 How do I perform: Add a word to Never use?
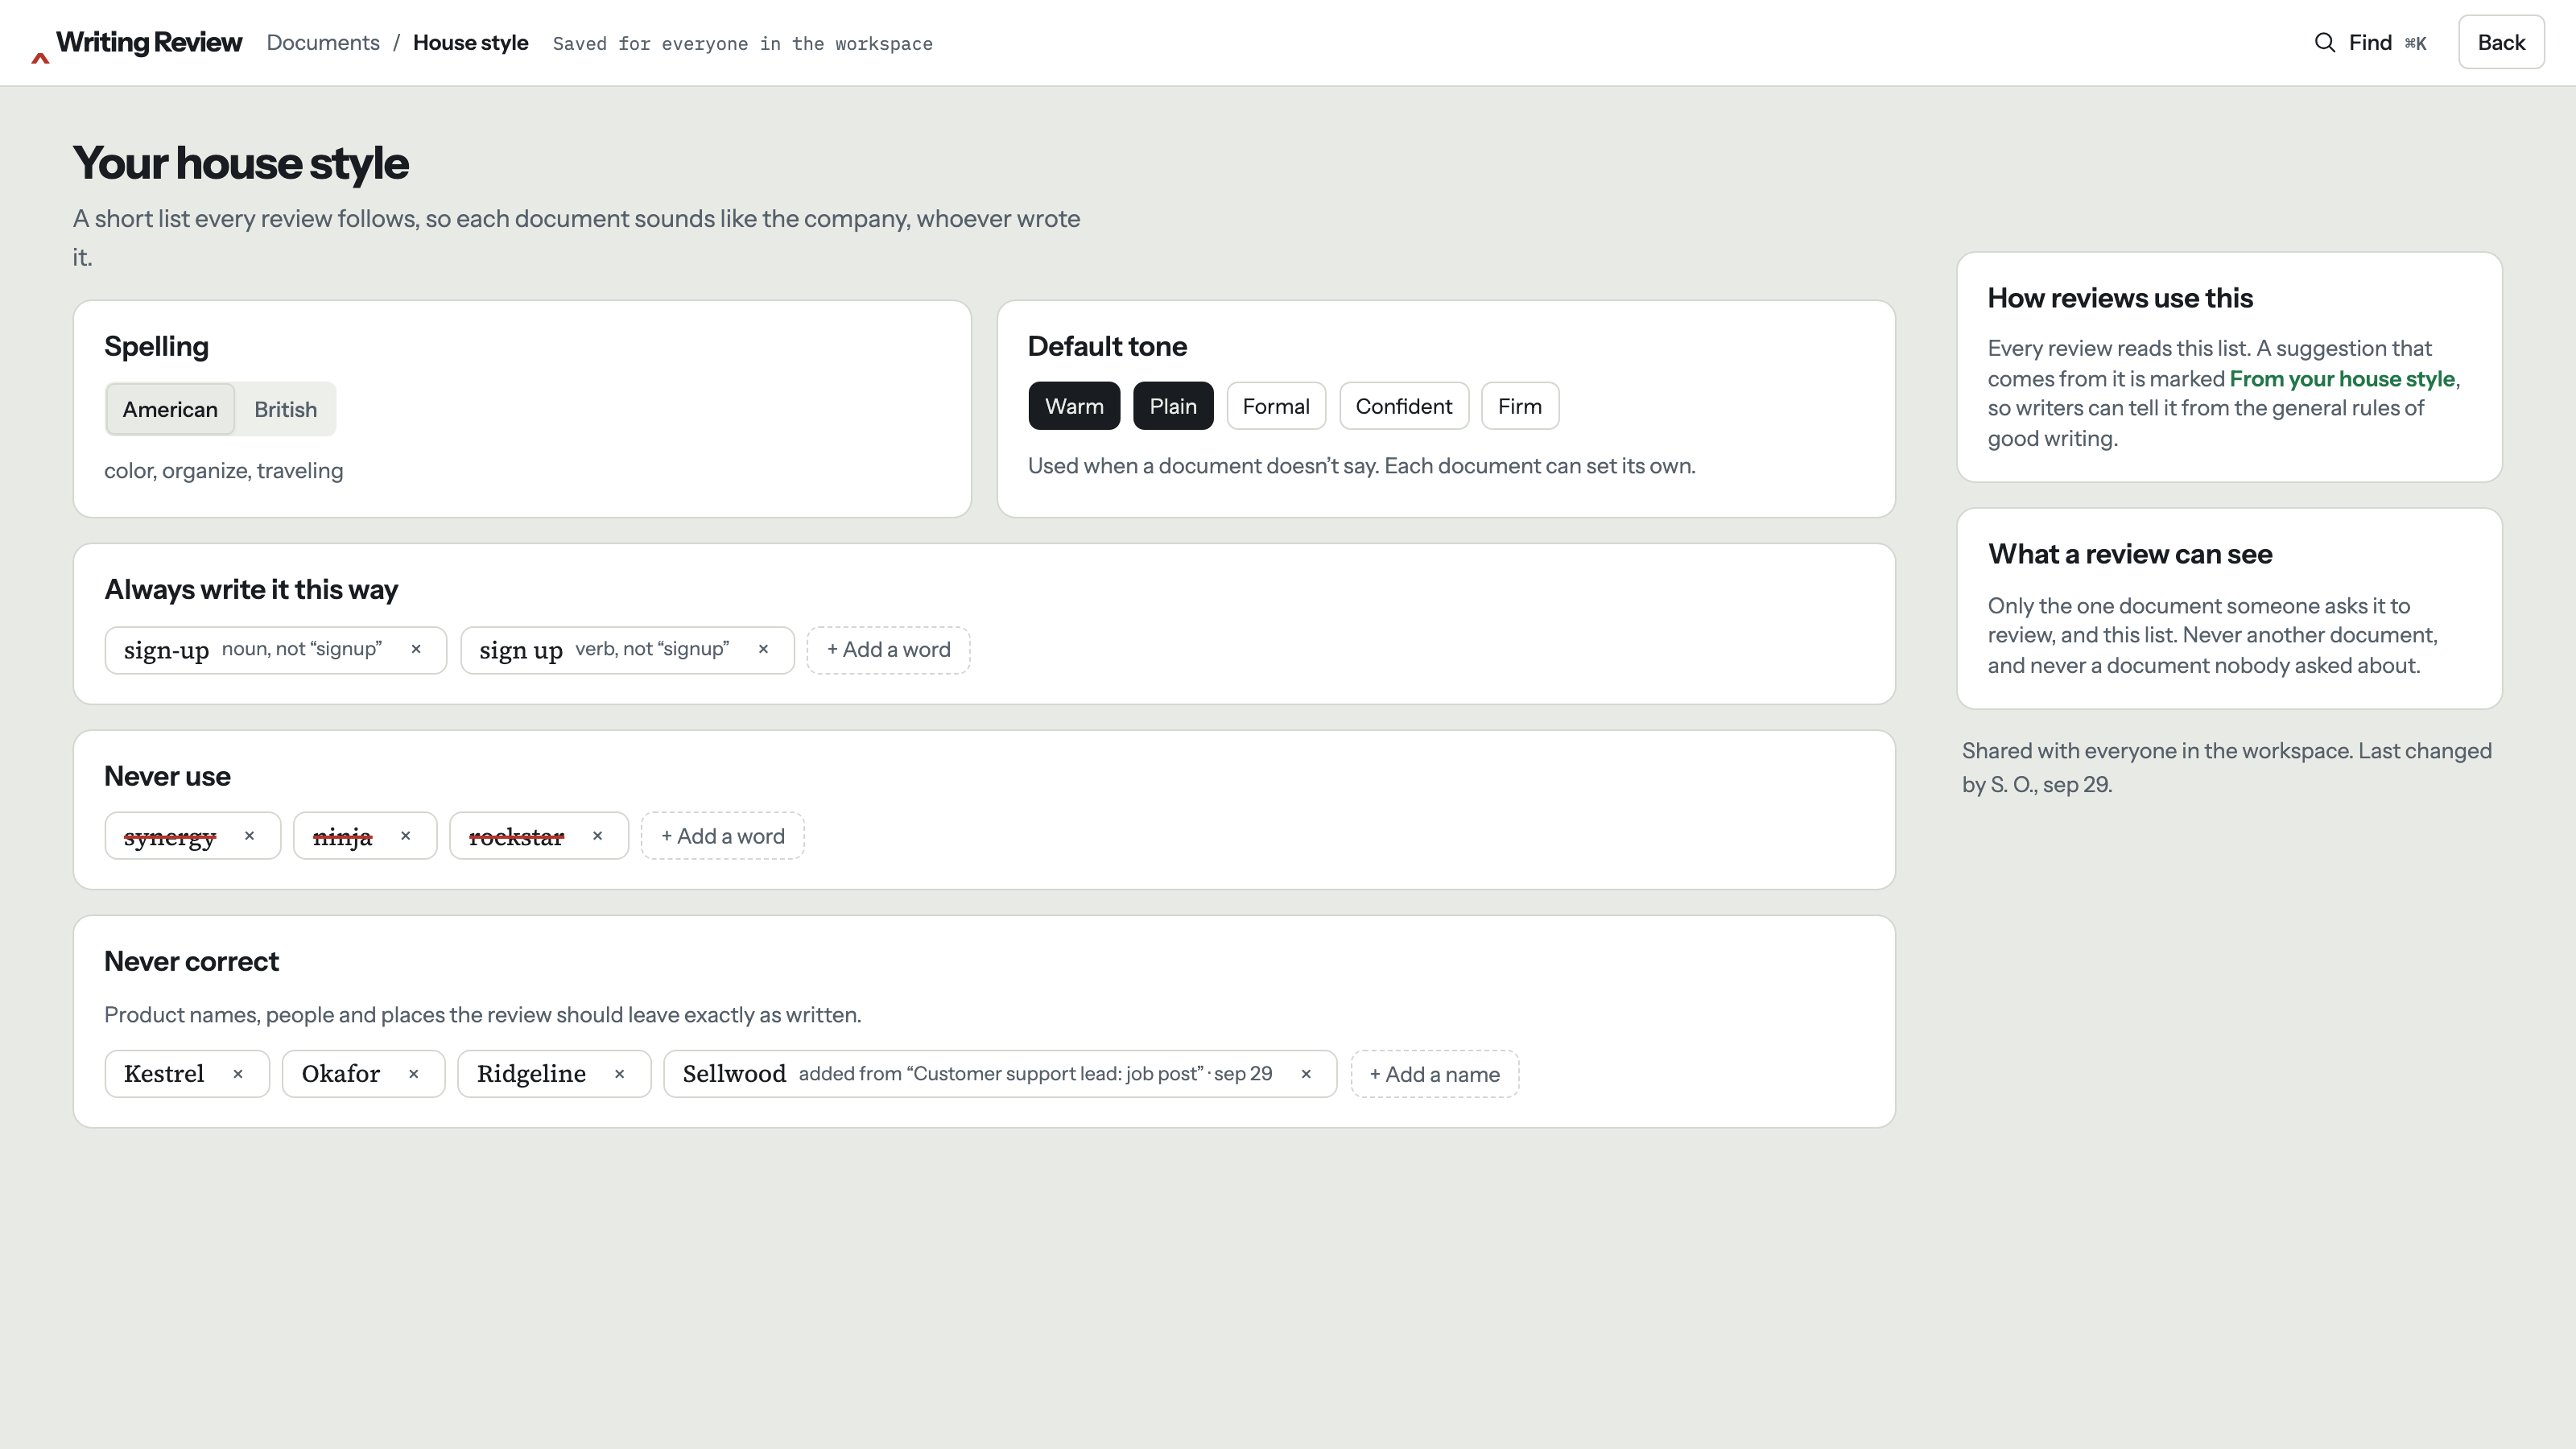click(722, 836)
